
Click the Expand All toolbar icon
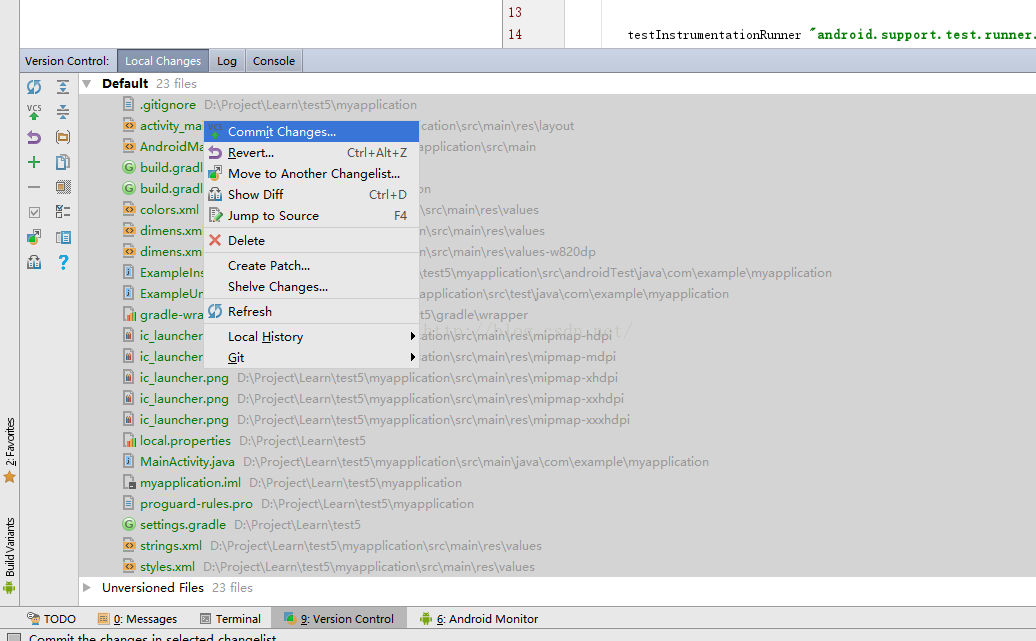[63, 87]
